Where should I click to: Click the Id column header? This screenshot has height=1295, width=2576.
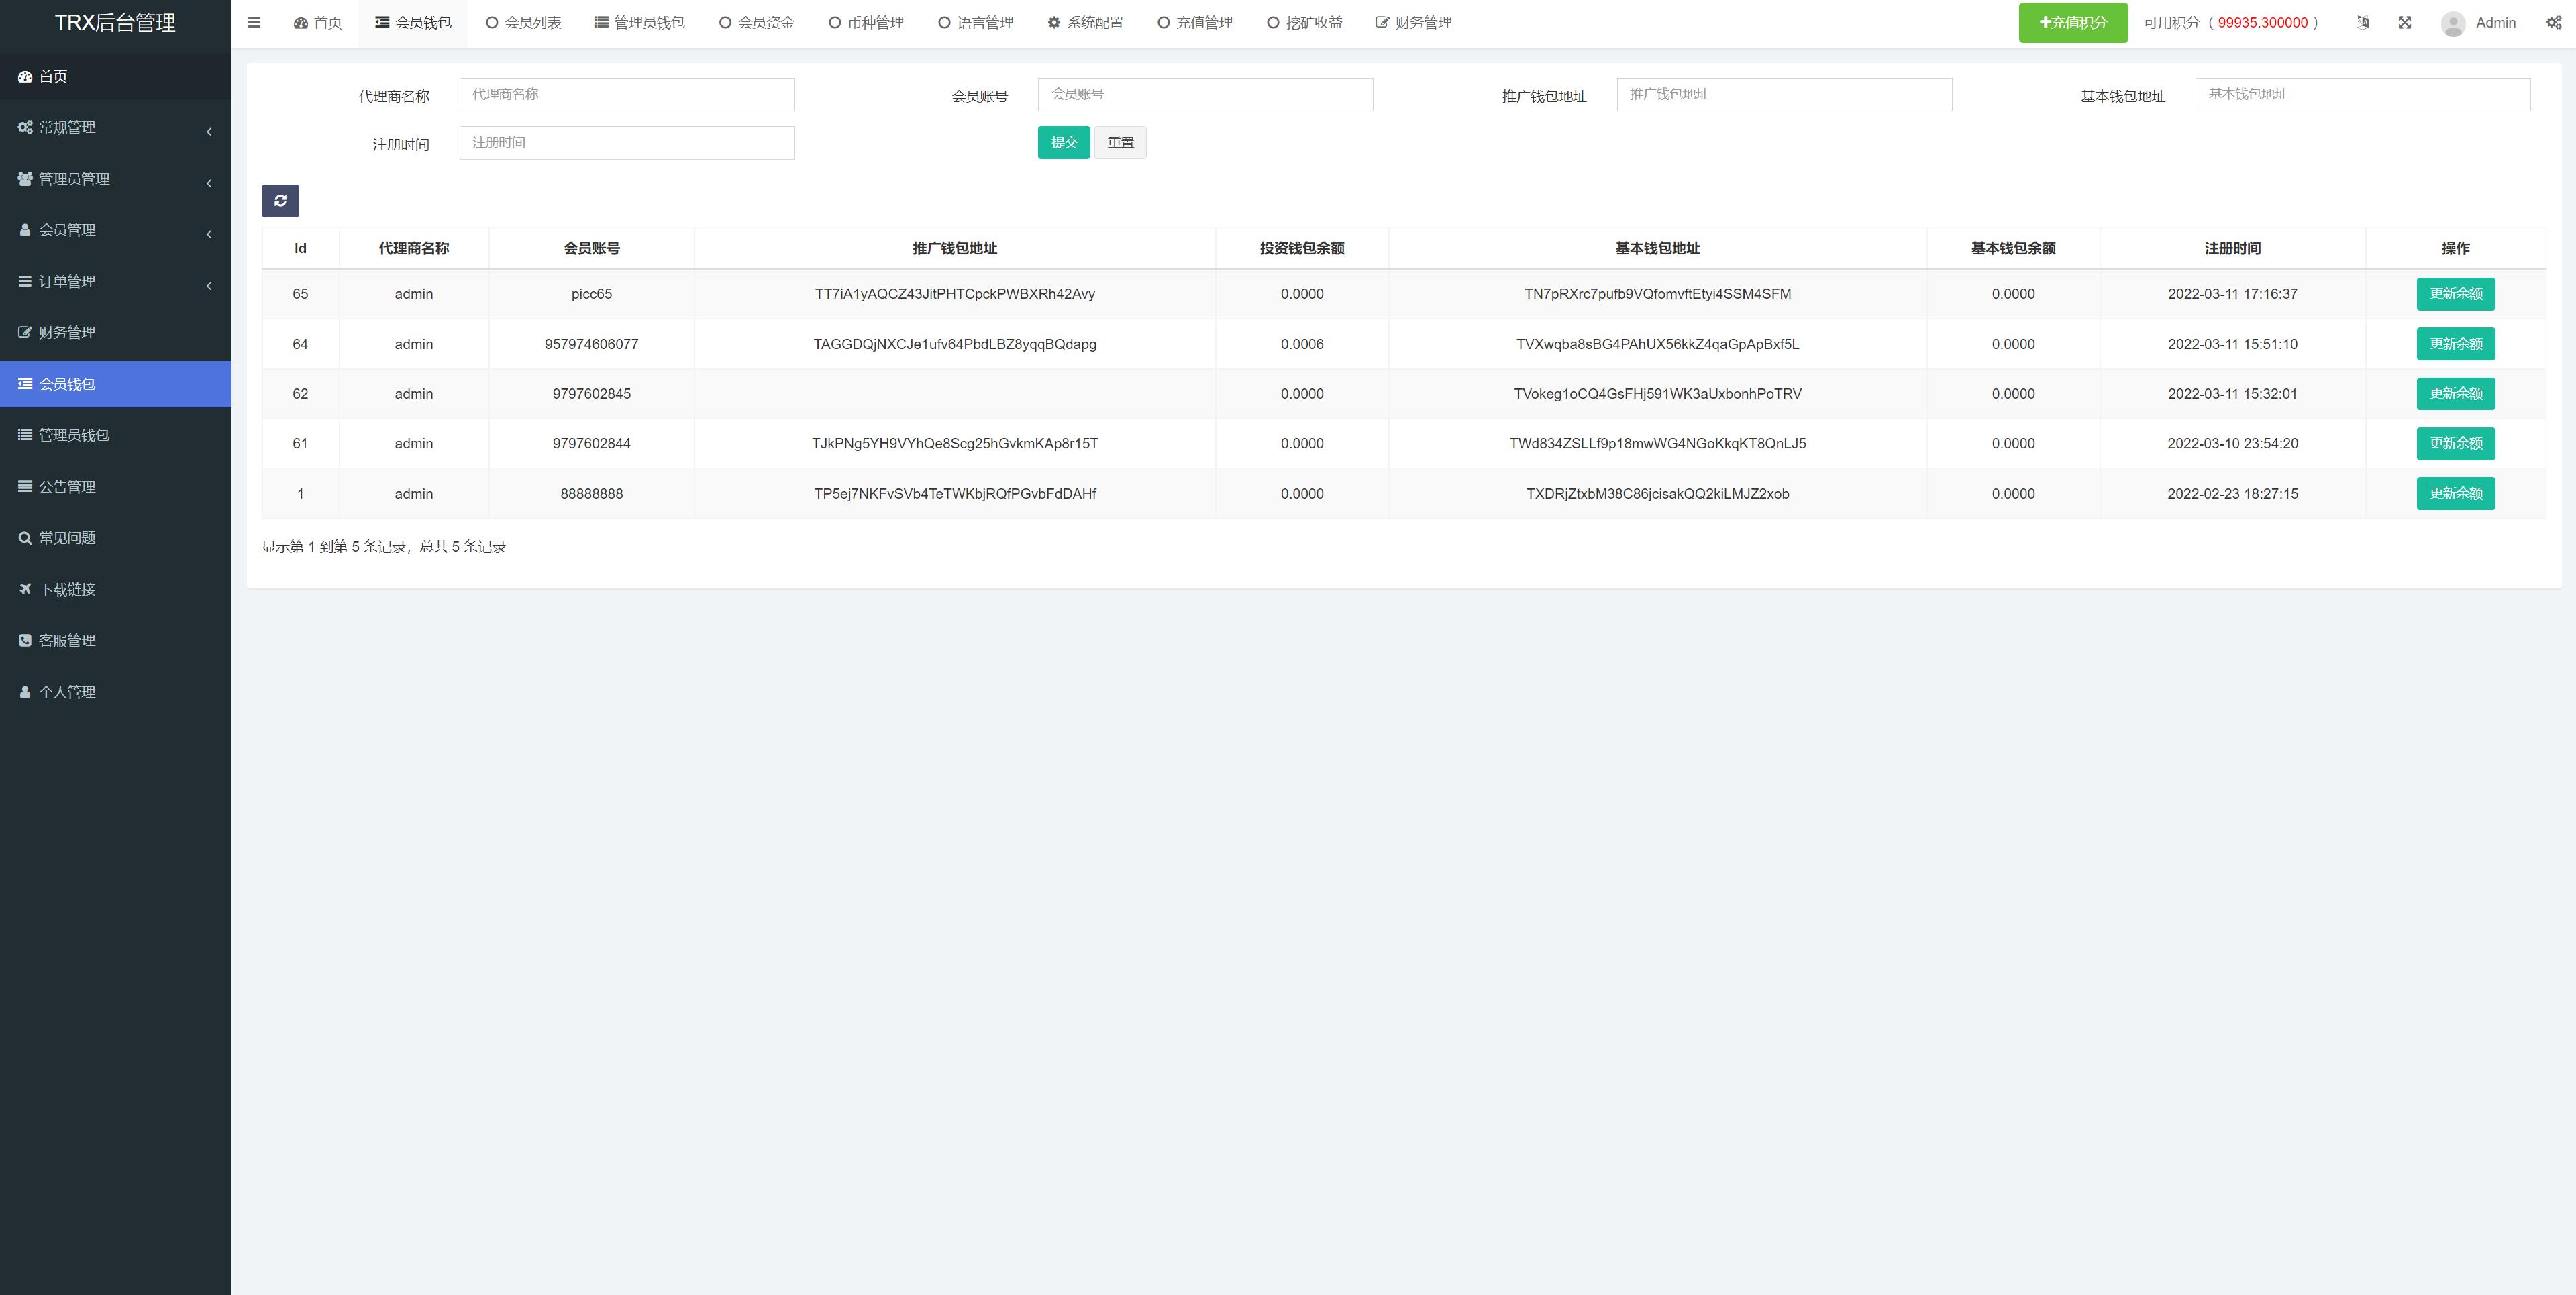coord(300,248)
